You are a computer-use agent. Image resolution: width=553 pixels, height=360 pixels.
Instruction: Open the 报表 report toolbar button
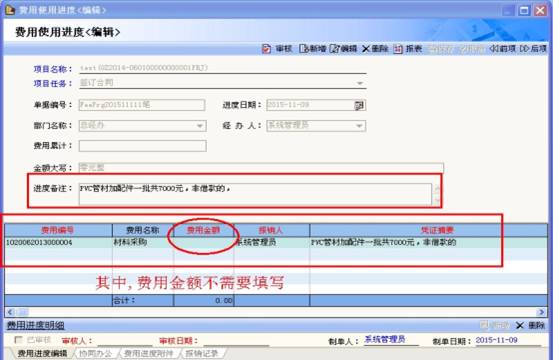pyautogui.click(x=408, y=49)
